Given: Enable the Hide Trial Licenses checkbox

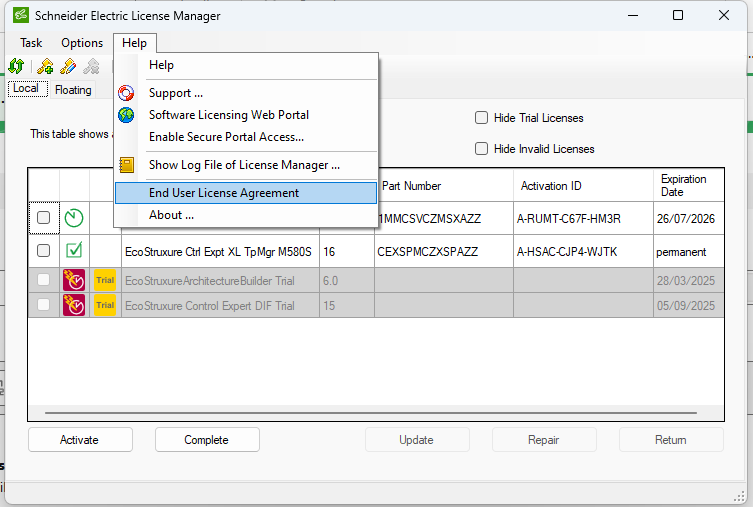Looking at the screenshot, I should (481, 118).
